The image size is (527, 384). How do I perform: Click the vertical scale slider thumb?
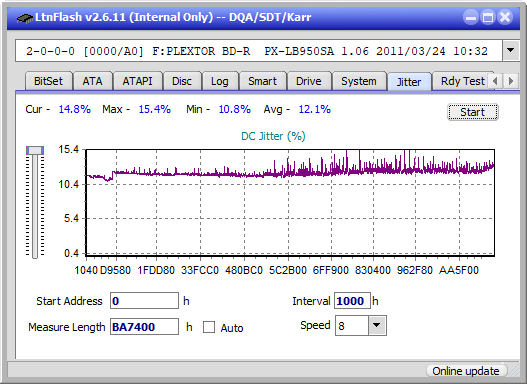click(x=35, y=150)
